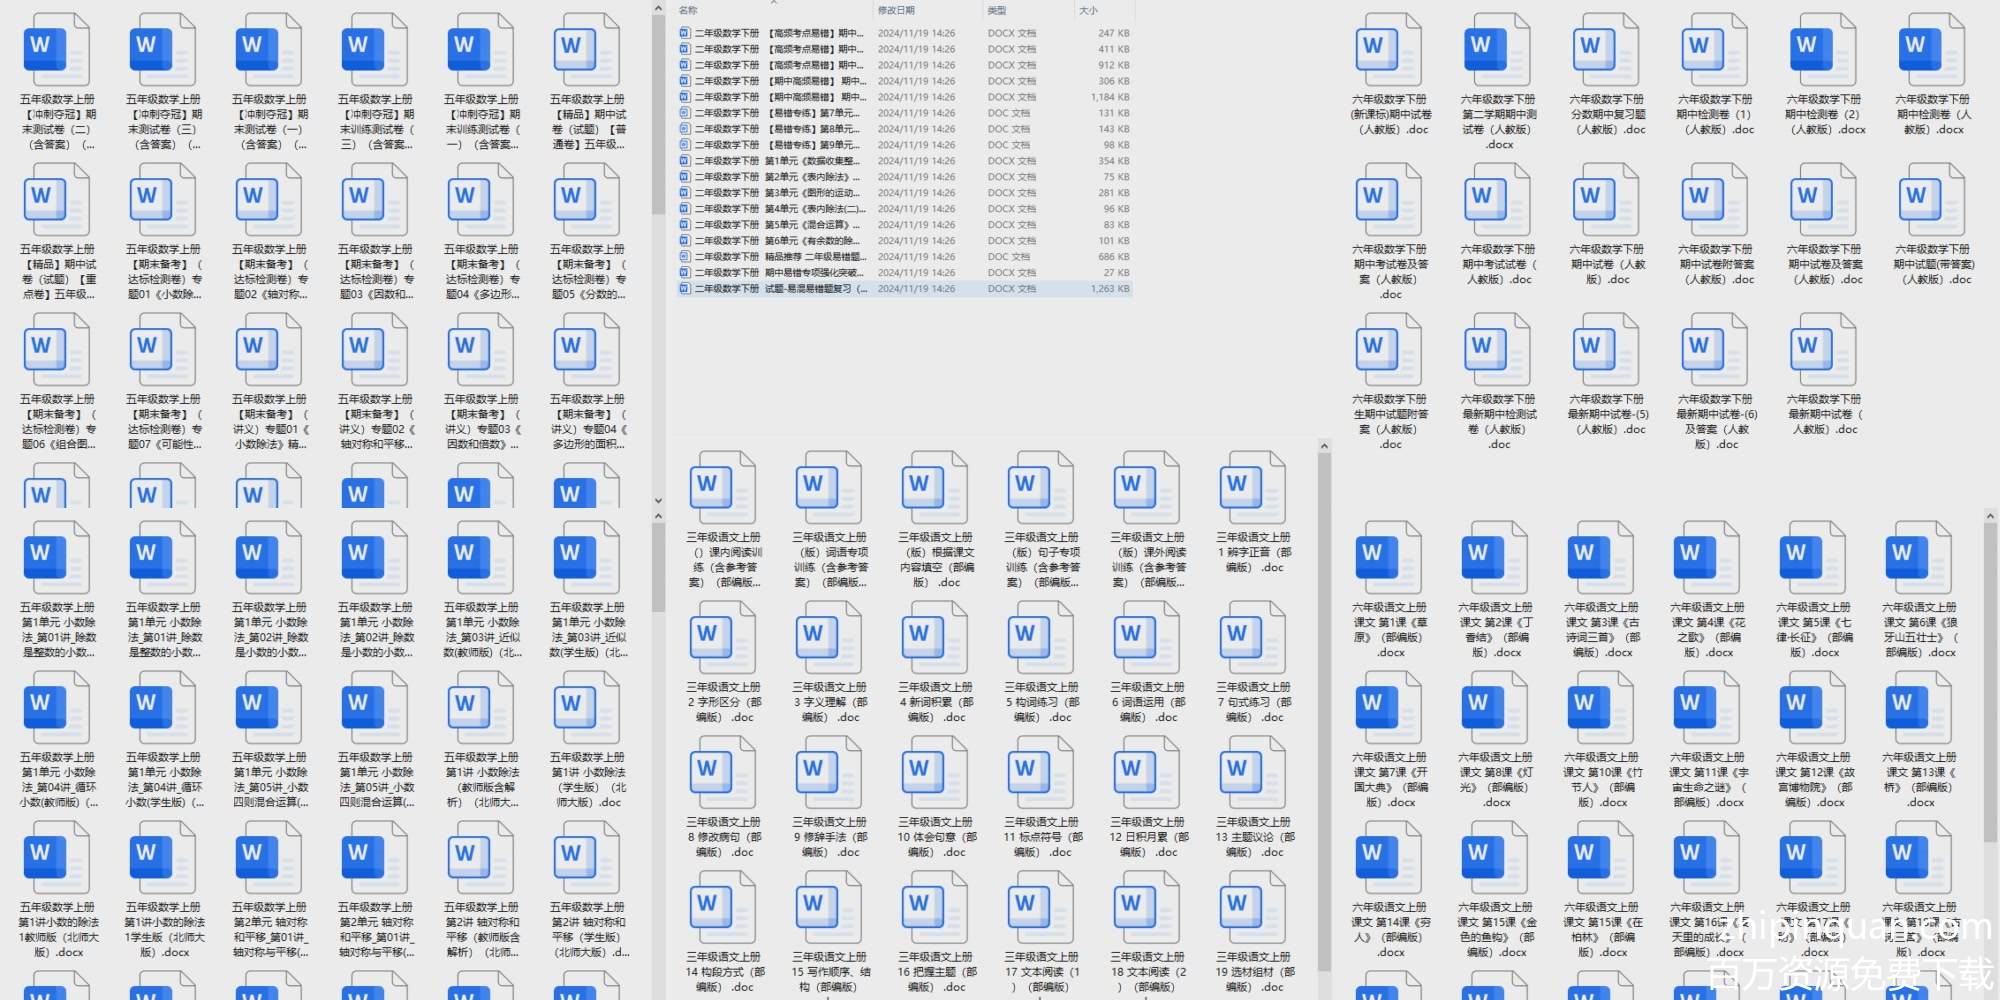This screenshot has height=1000, width=2000.
Task: Open 六年级数学下册 最新期中试卷-(5) file icon
Action: coord(1606,349)
